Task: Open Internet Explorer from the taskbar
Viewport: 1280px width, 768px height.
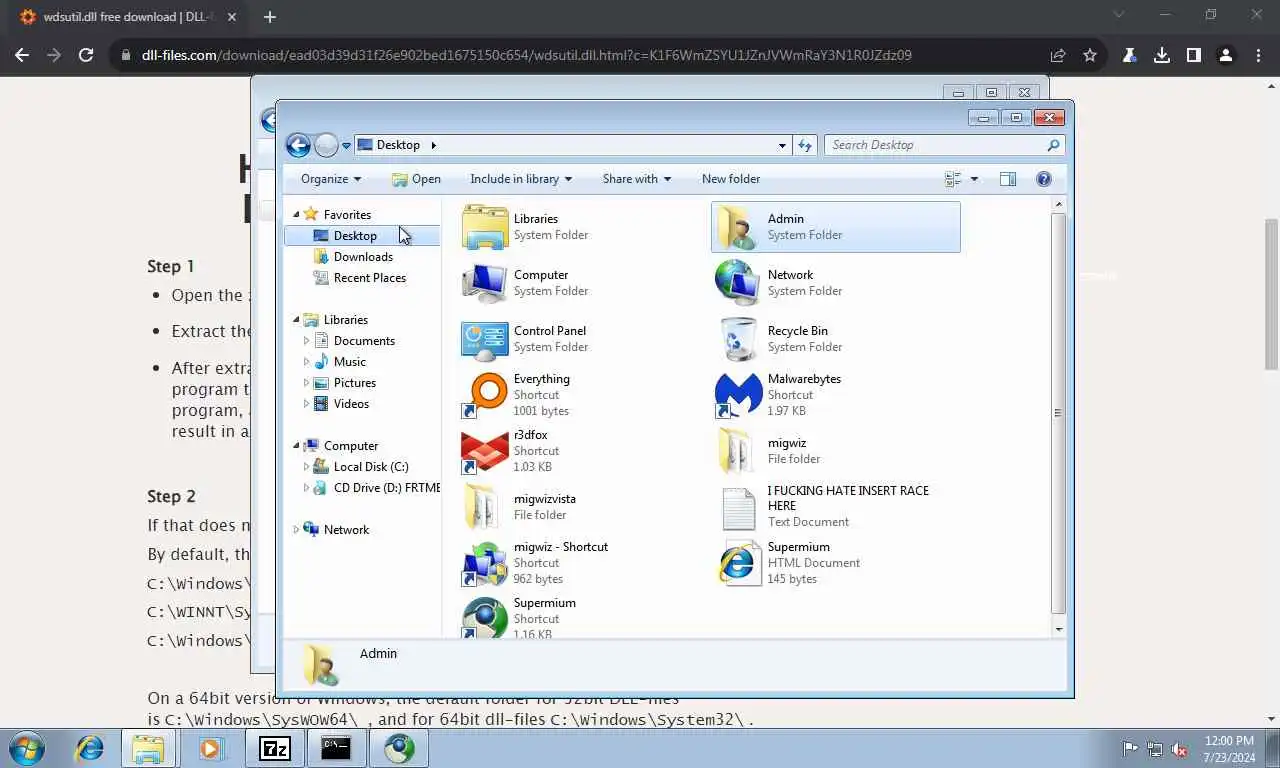Action: [x=90, y=748]
